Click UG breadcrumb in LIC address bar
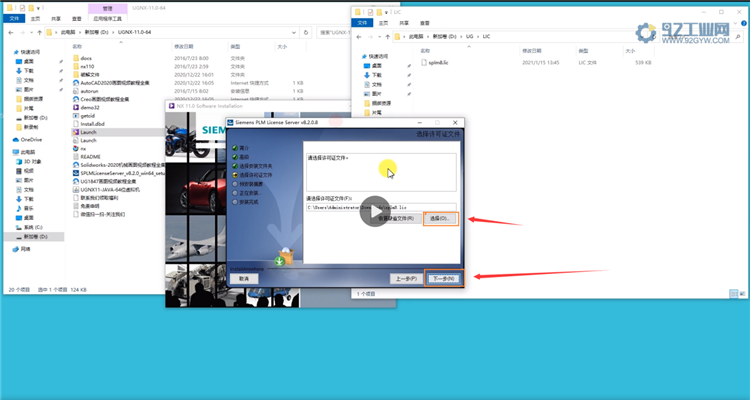The width and height of the screenshot is (750, 400). point(469,37)
